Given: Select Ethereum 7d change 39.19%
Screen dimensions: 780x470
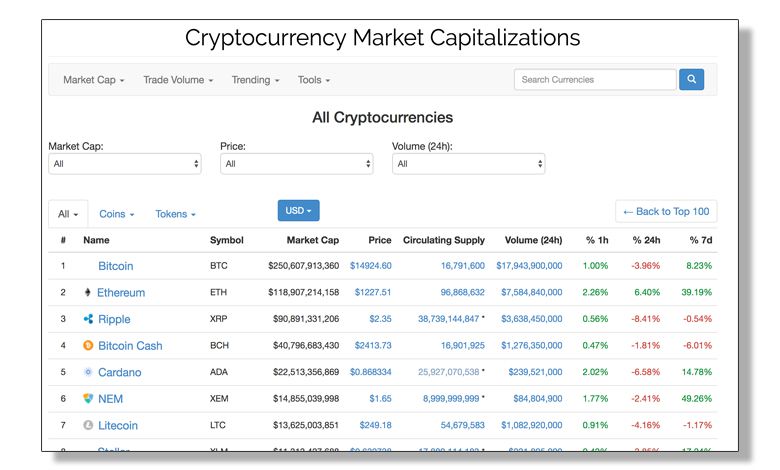Looking at the screenshot, I should [x=696, y=292].
